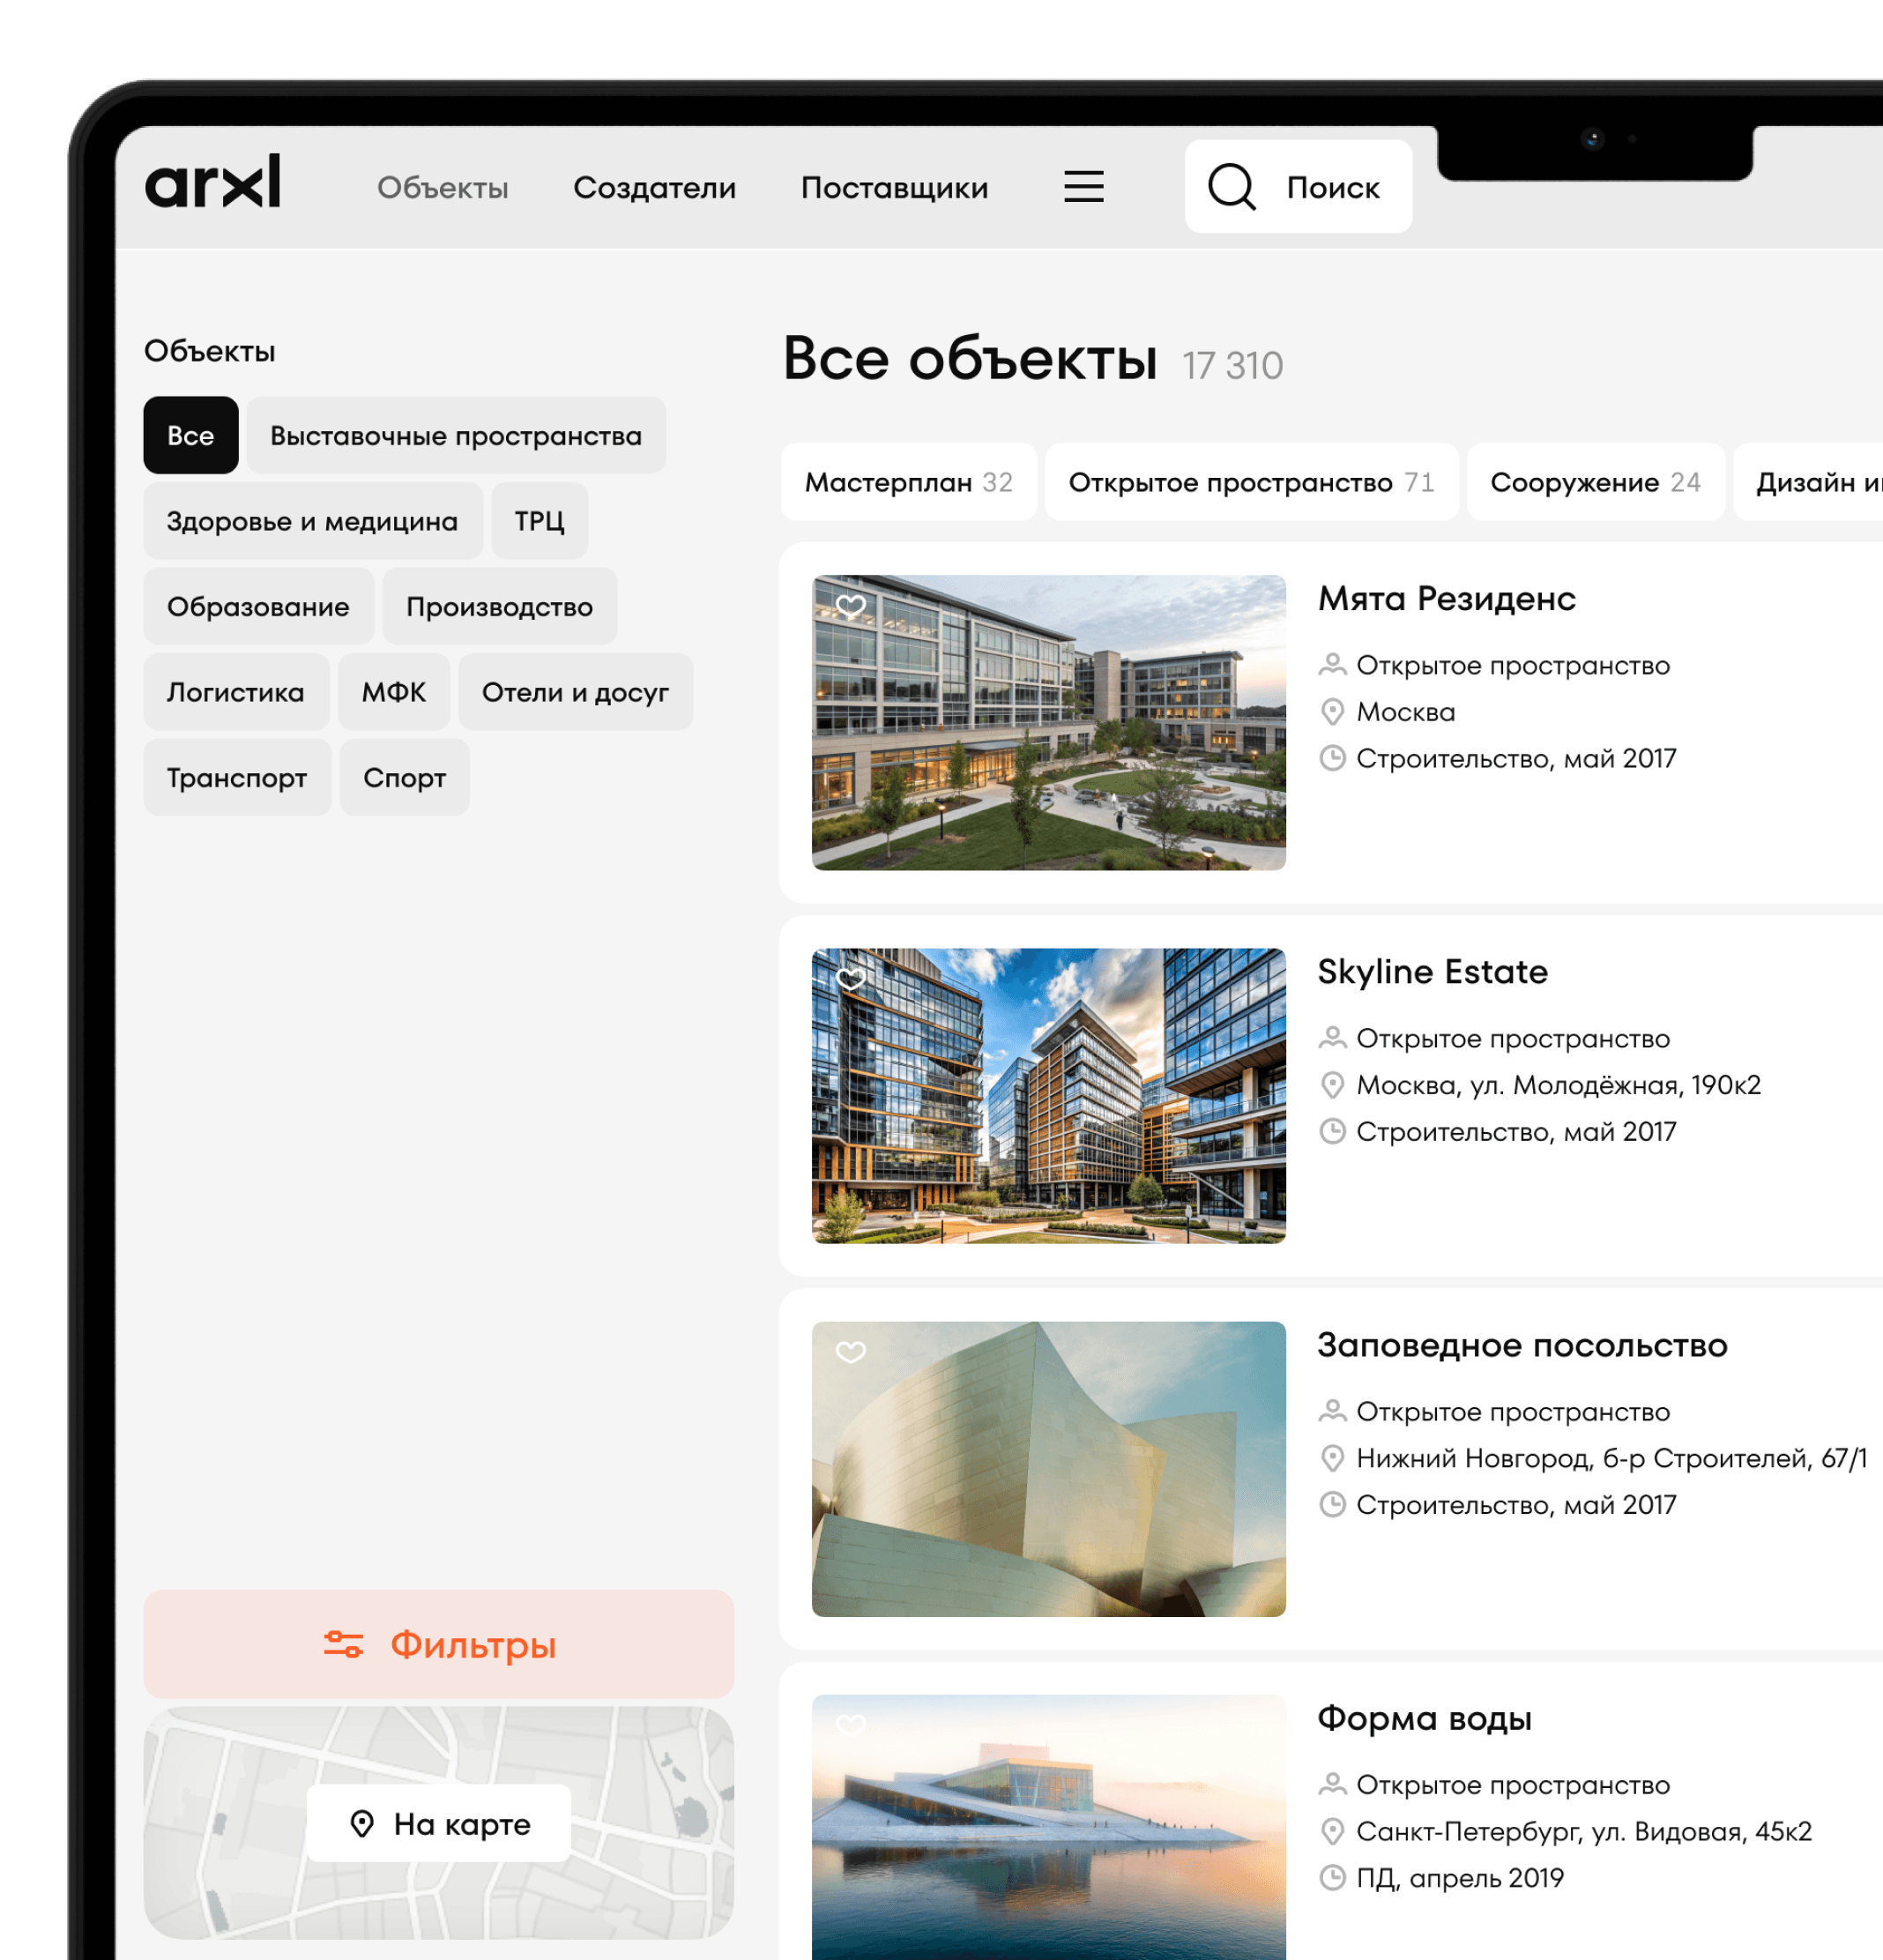Select the МФК category chip
The image size is (1883, 1960).
point(394,692)
